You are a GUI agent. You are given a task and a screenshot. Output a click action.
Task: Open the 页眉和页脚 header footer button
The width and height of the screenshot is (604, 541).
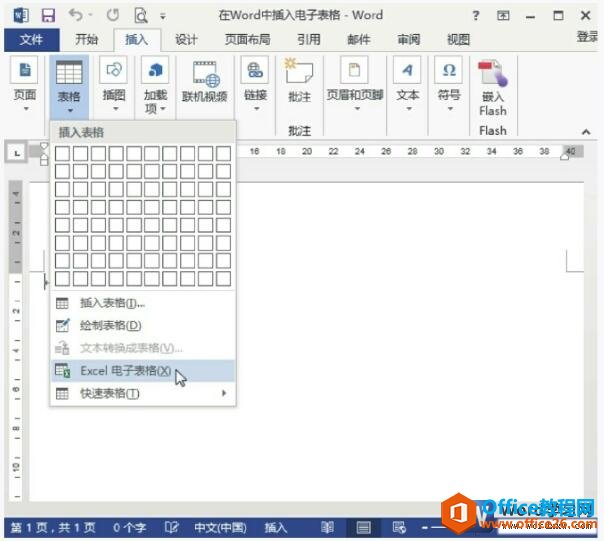click(x=355, y=85)
